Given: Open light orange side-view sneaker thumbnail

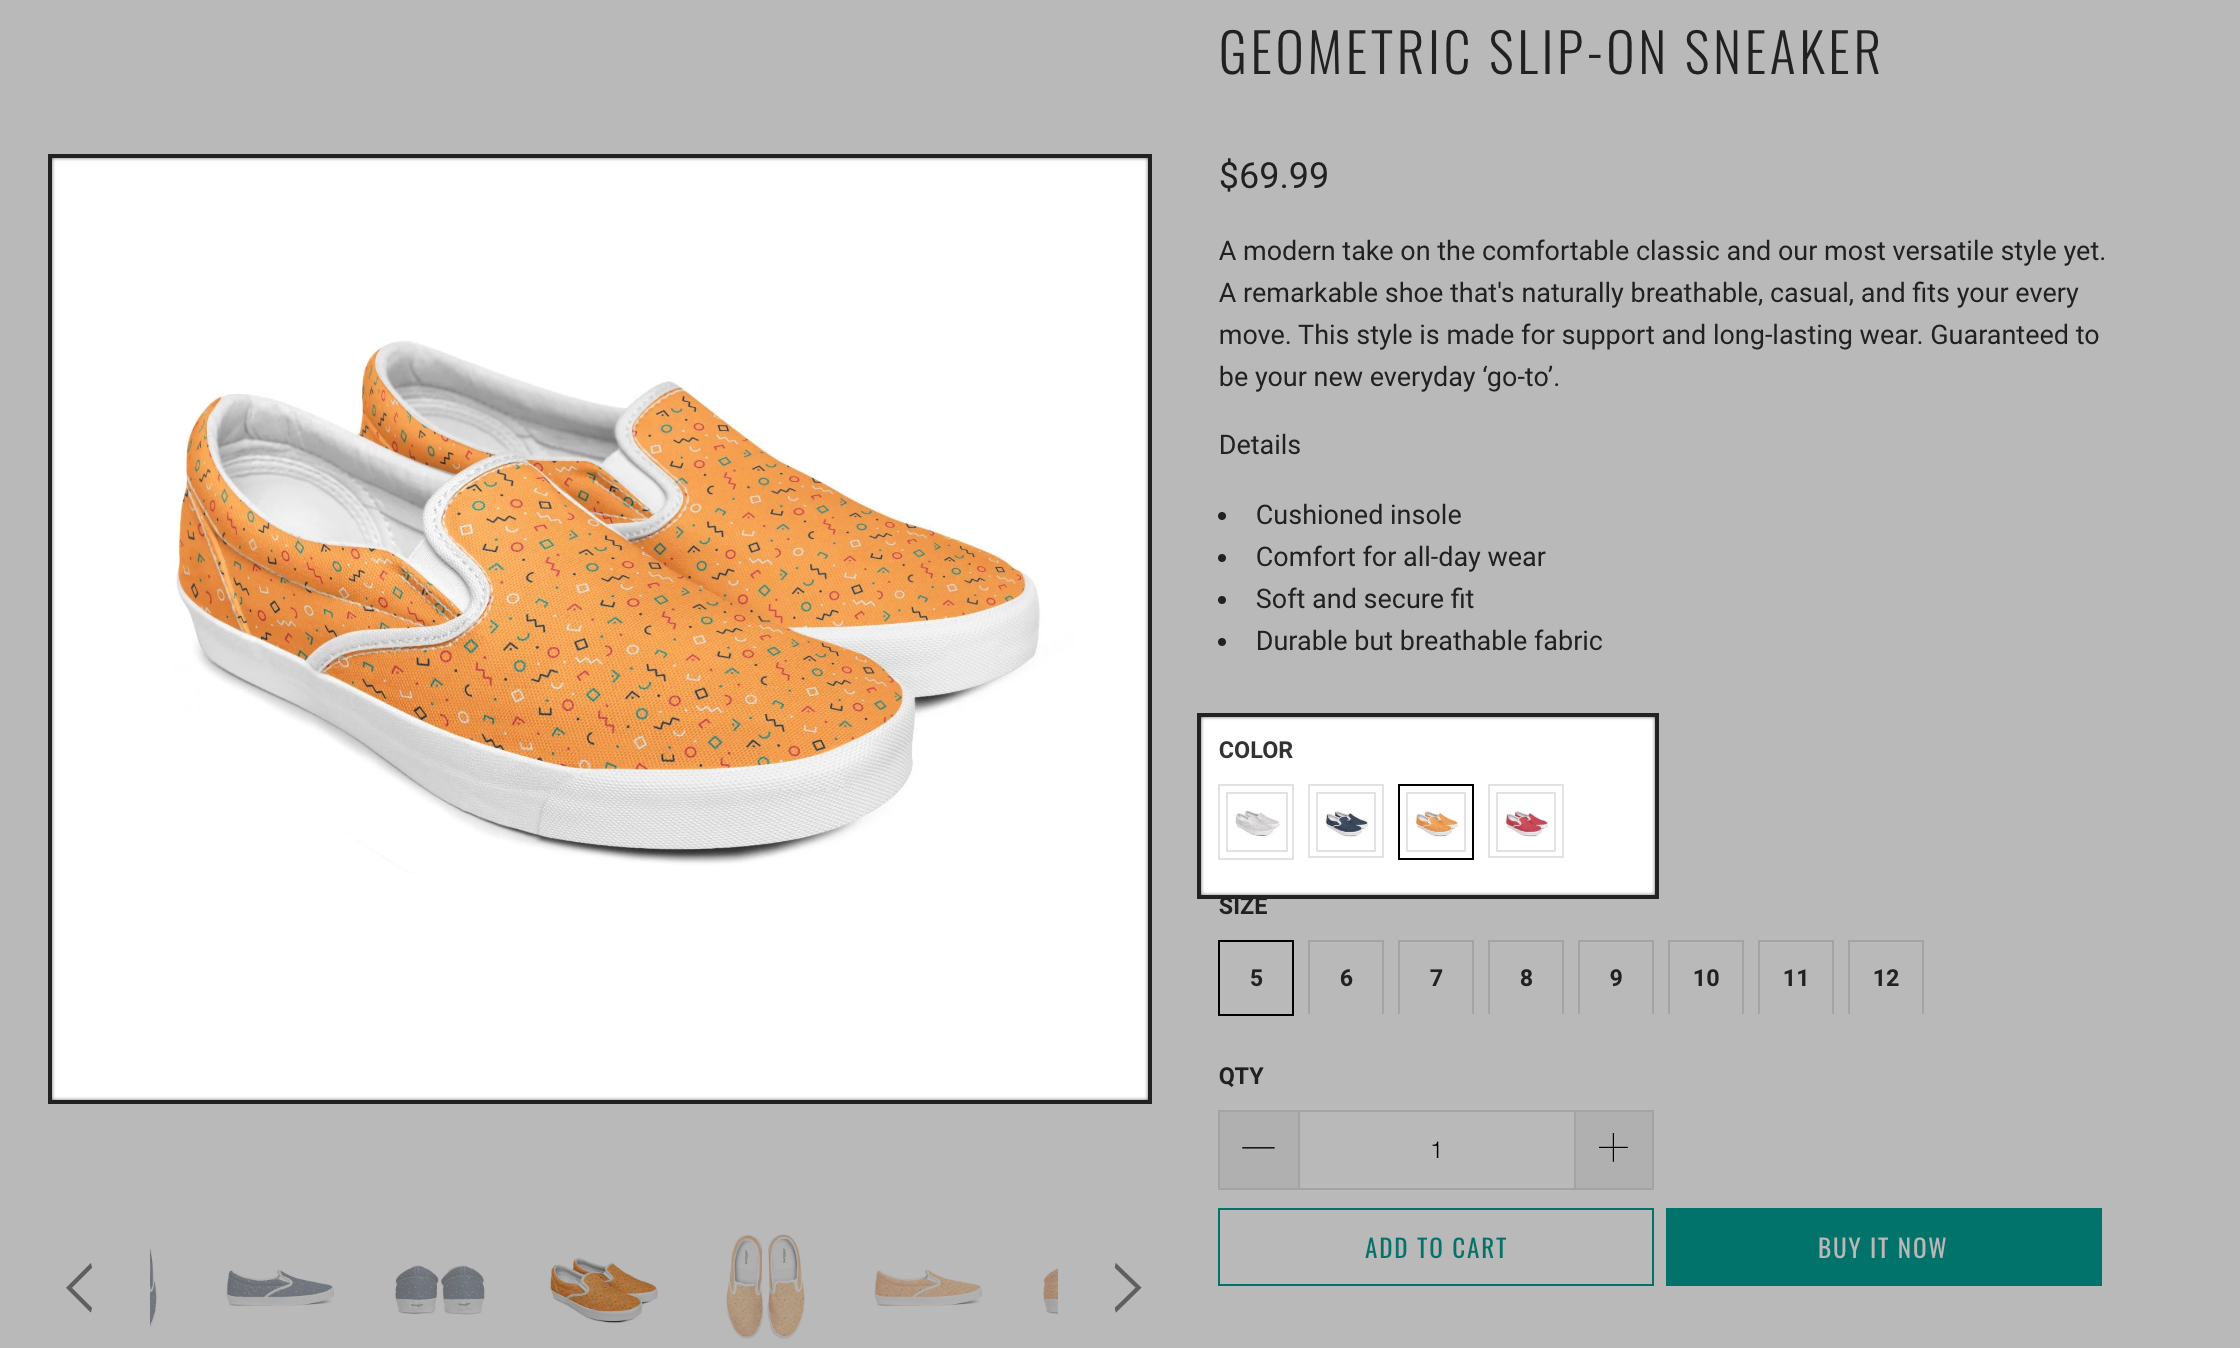Looking at the screenshot, I should [x=928, y=1287].
